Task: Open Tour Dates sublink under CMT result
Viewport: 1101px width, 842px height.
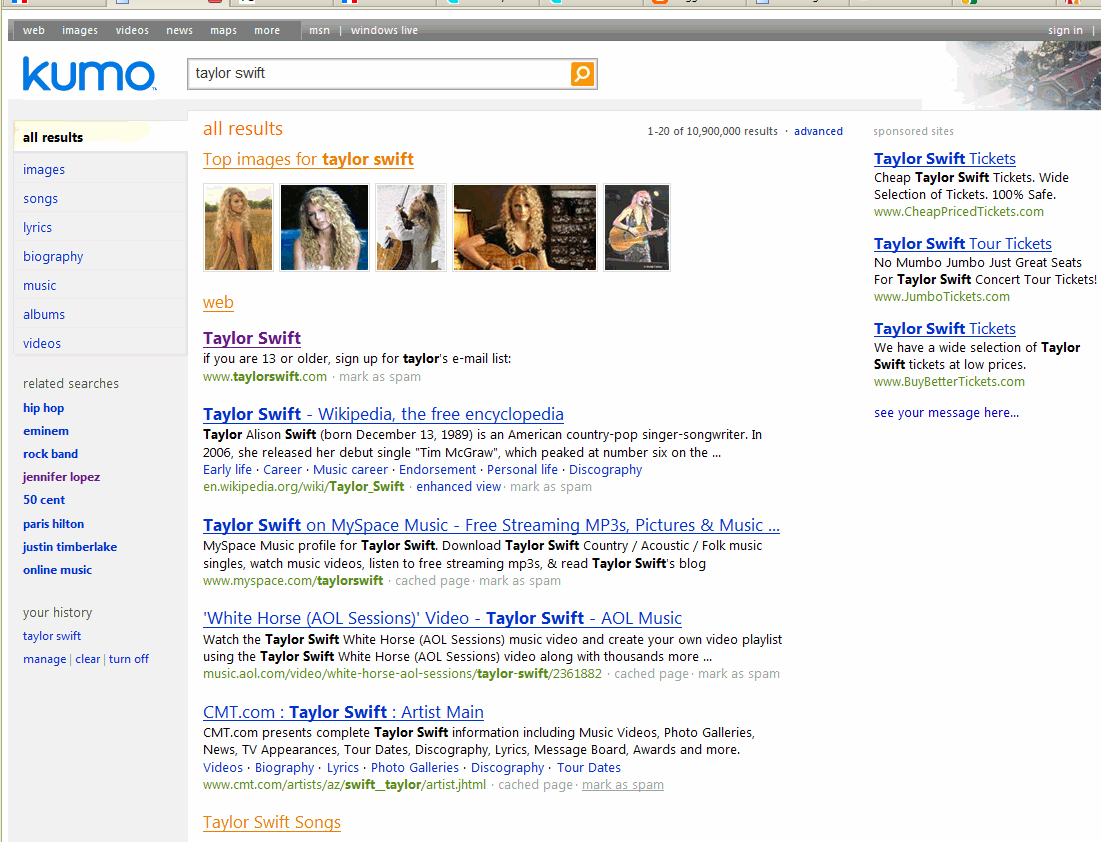Action: 589,768
